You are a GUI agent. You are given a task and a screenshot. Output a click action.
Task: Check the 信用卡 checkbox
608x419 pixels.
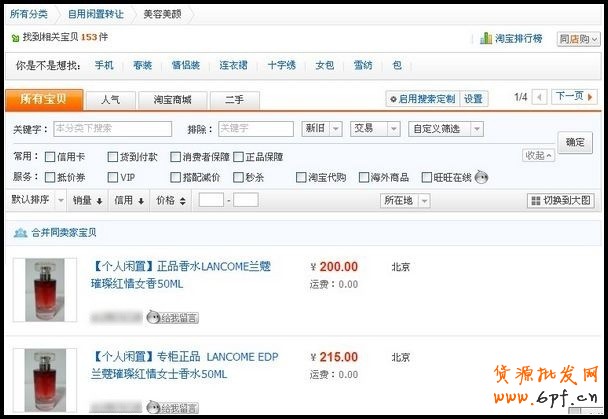pos(50,157)
